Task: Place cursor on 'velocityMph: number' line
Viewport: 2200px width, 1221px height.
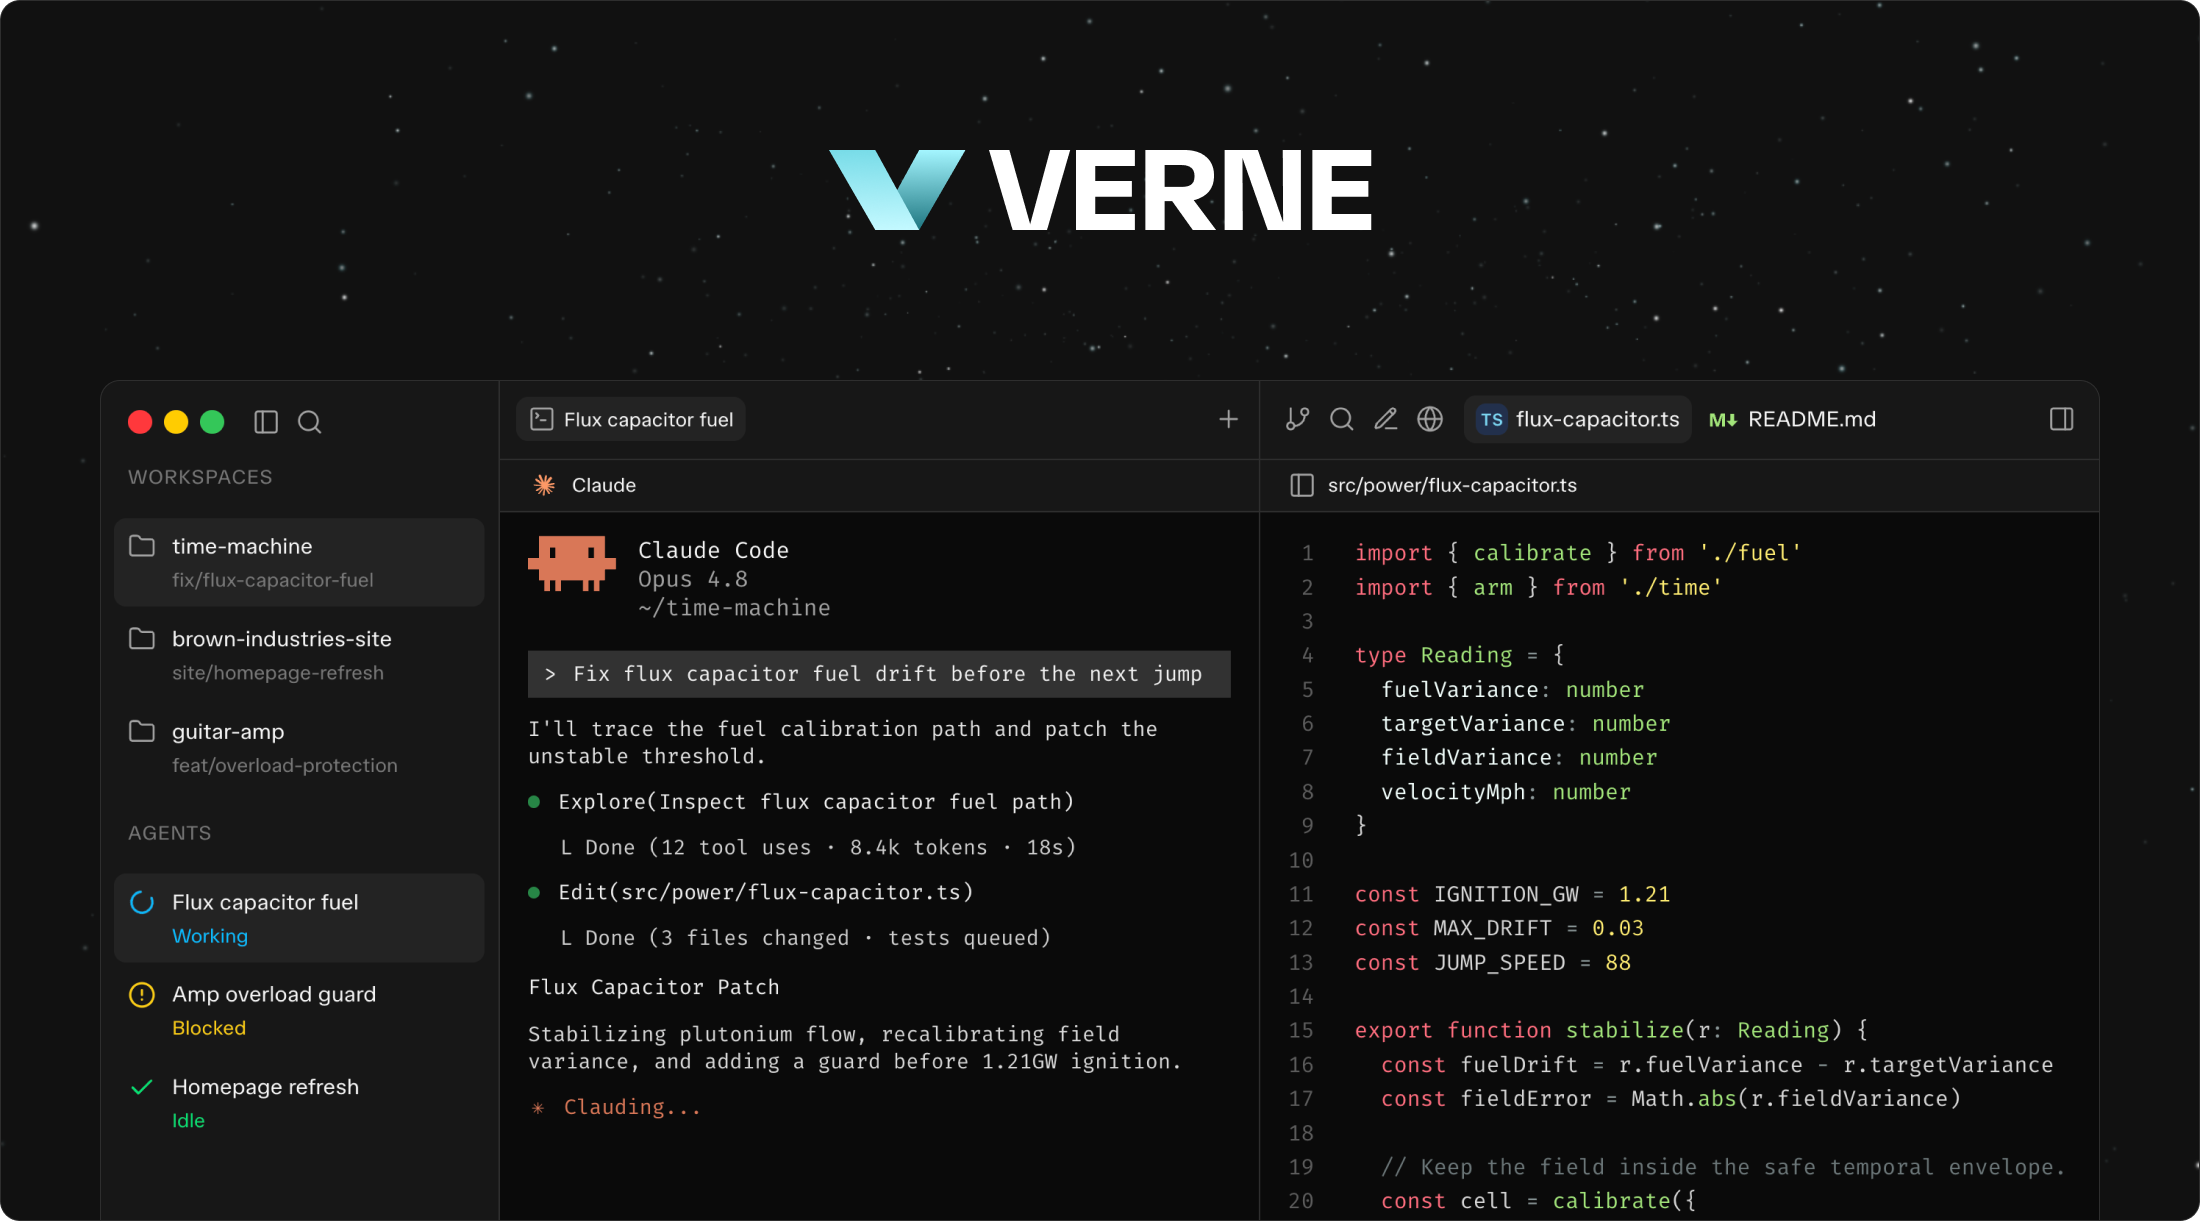Action: 1505,792
